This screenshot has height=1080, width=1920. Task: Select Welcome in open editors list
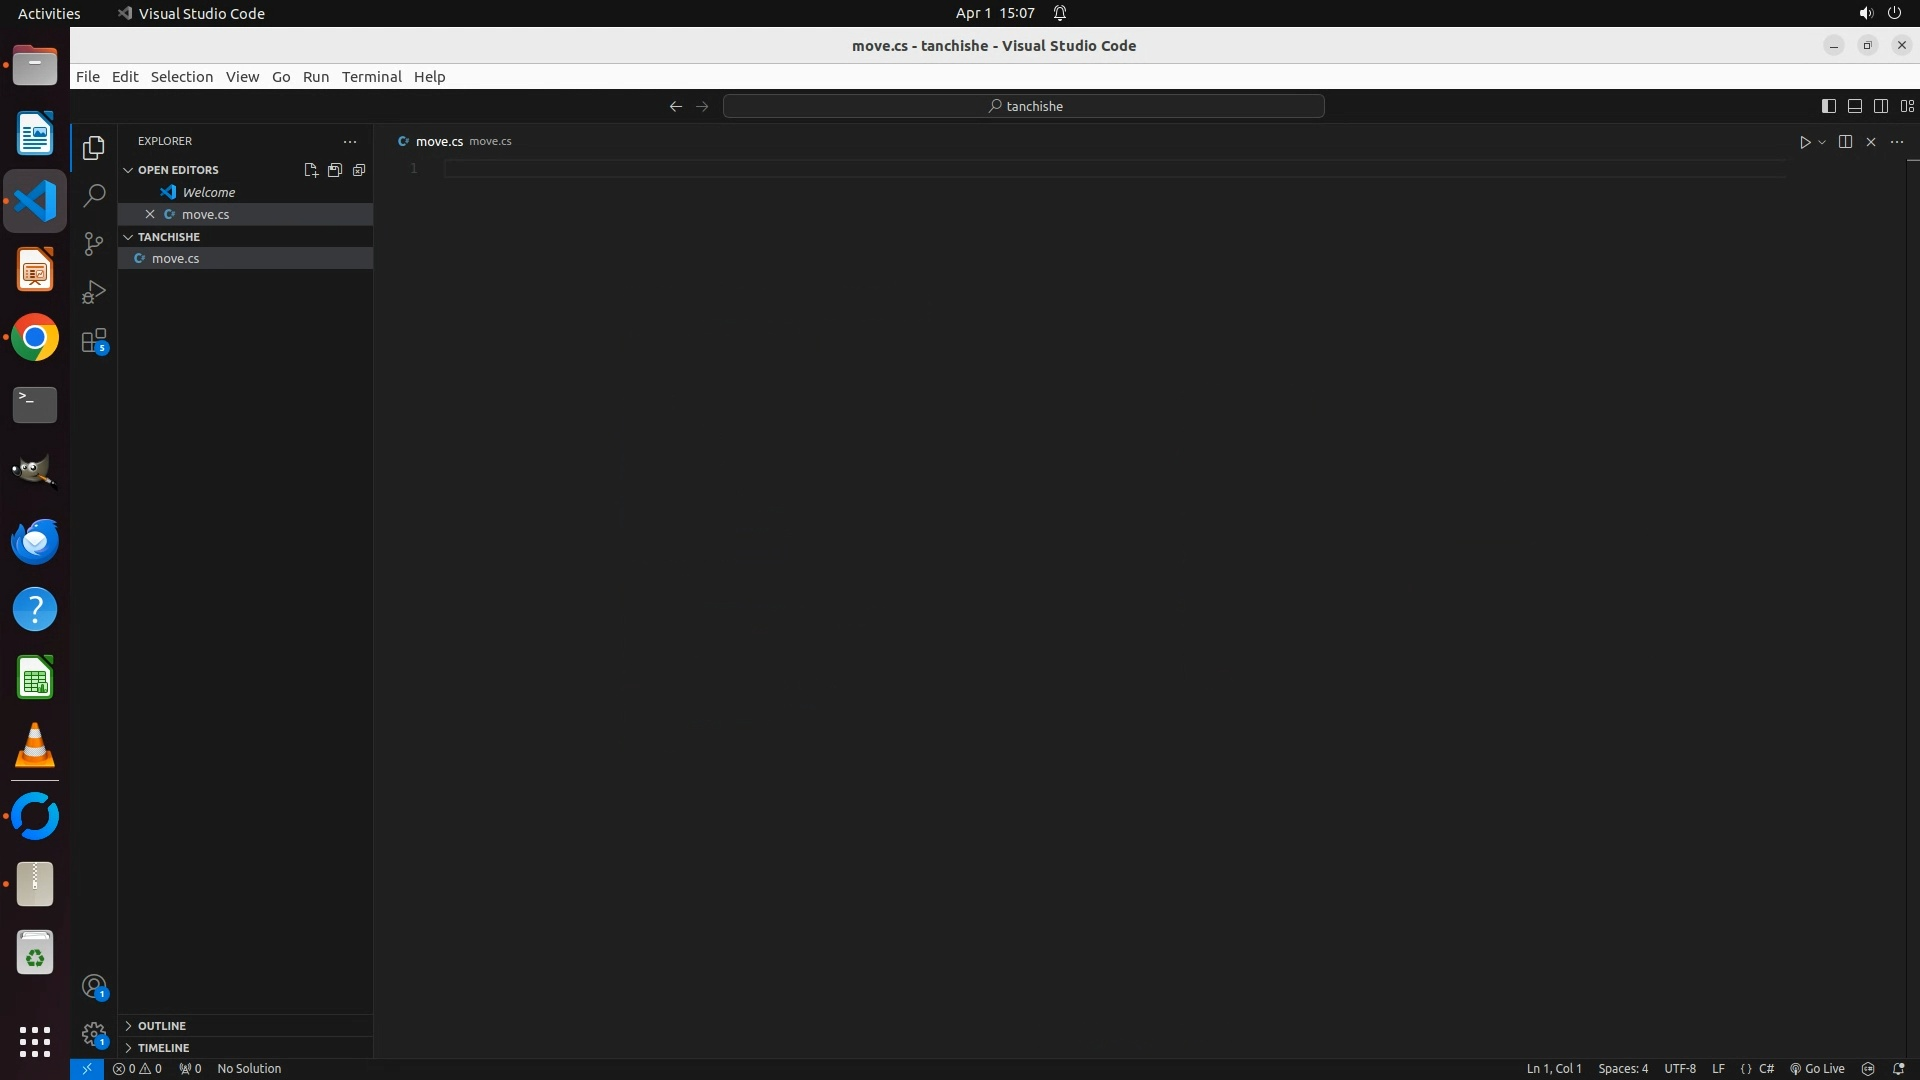208,192
